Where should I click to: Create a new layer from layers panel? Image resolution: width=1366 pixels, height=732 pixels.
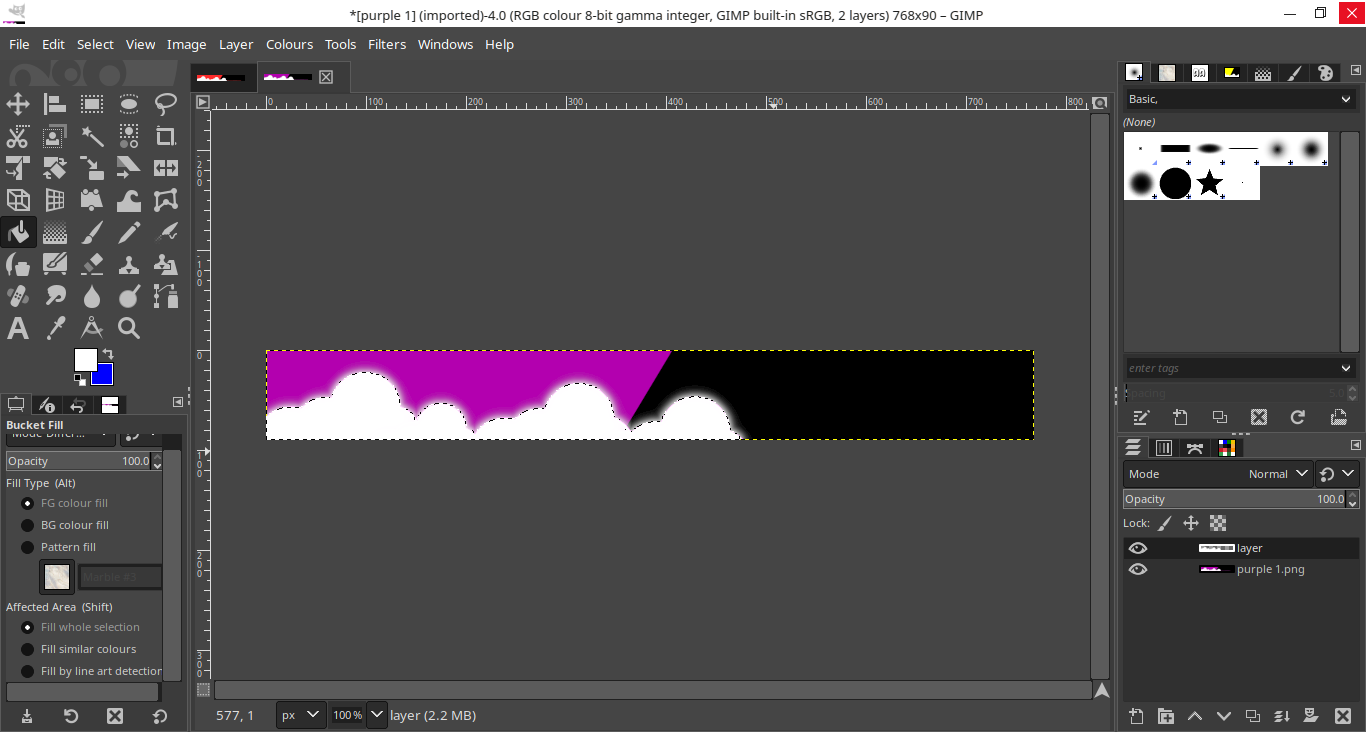point(1136,716)
